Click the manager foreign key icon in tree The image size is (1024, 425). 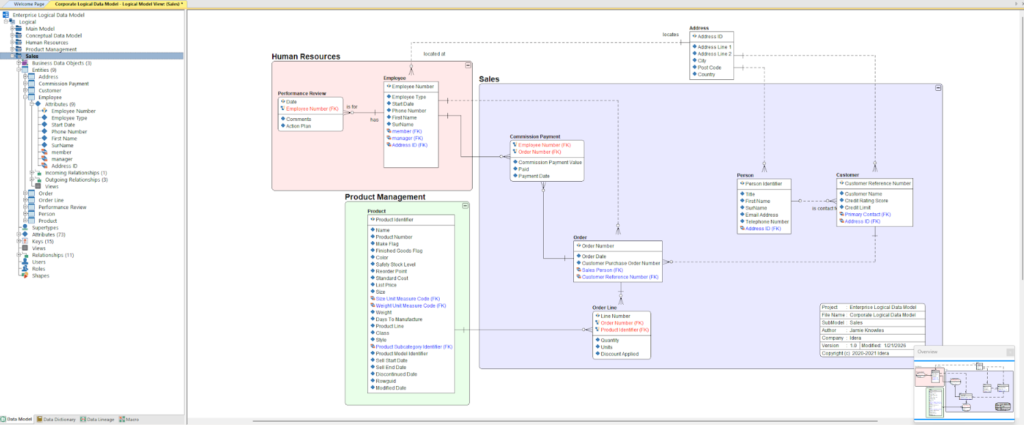[x=44, y=159]
